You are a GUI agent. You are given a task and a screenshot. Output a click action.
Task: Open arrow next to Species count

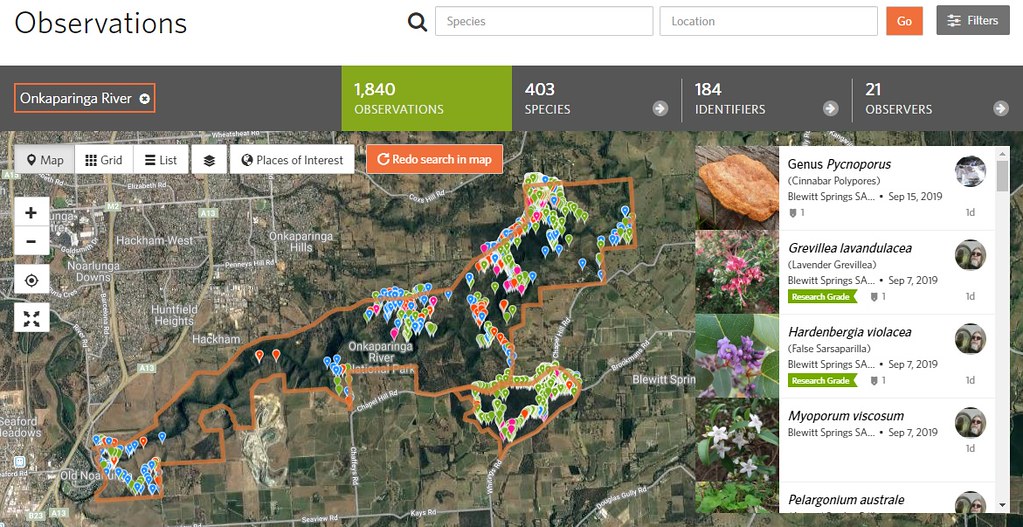(x=660, y=109)
